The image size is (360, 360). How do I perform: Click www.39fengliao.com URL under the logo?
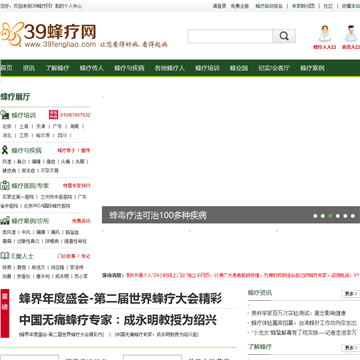click(x=60, y=44)
